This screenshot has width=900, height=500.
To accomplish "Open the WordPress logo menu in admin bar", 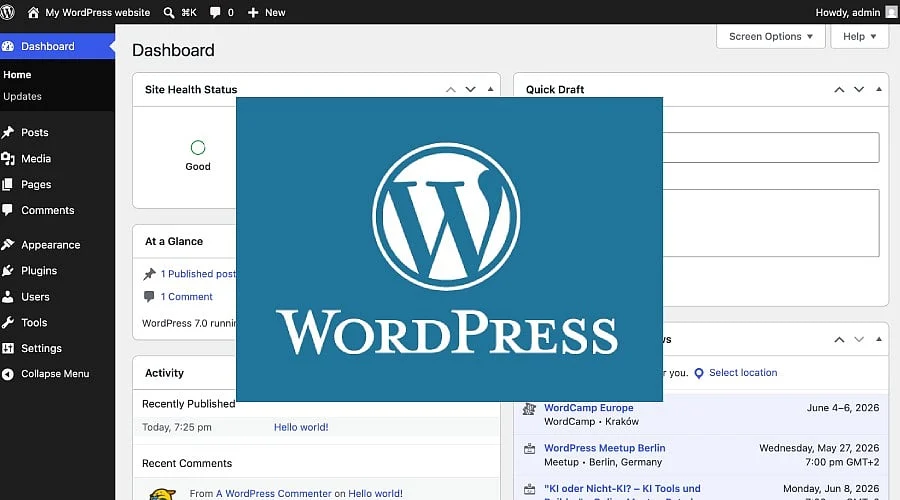I will pos(7,12).
